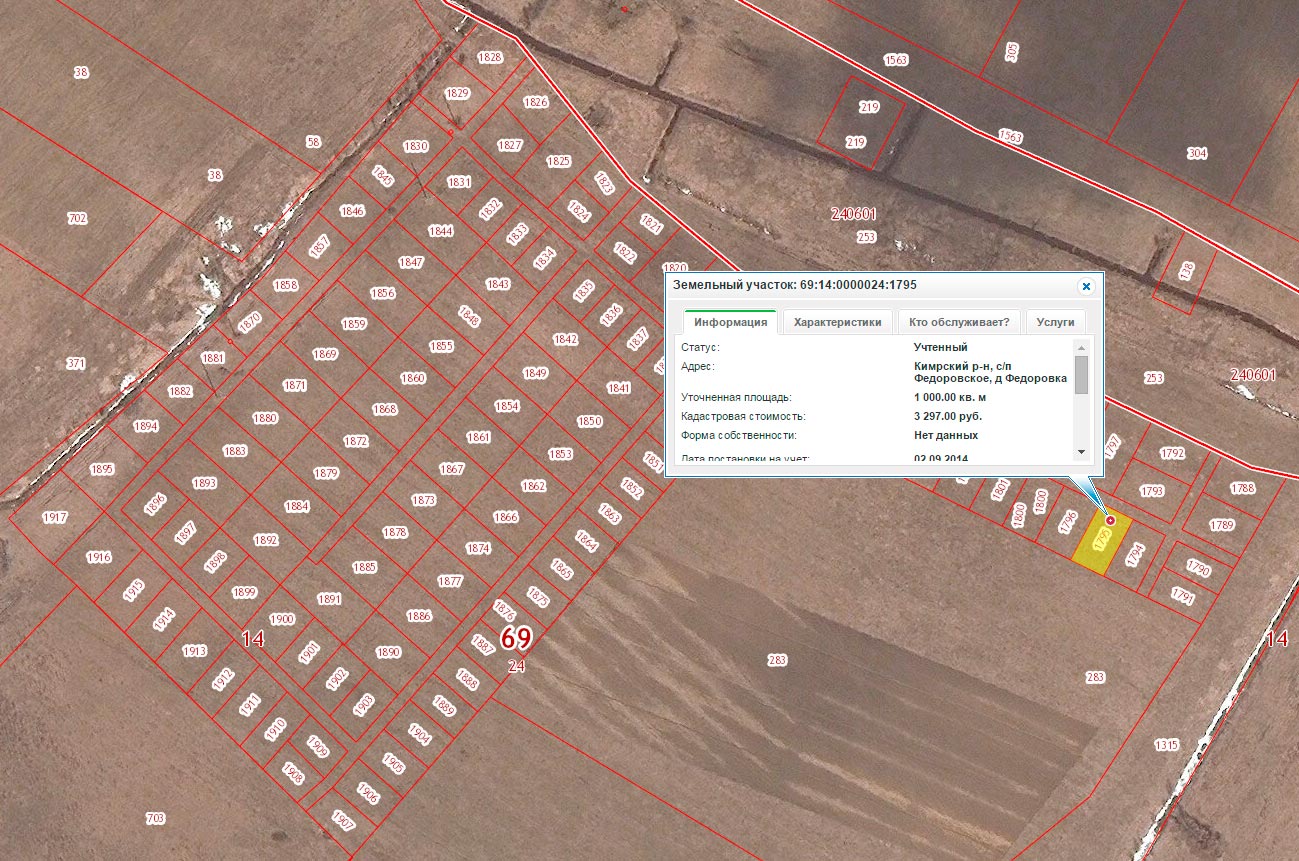Click the label 'Уточненная площадь:'

point(736,397)
